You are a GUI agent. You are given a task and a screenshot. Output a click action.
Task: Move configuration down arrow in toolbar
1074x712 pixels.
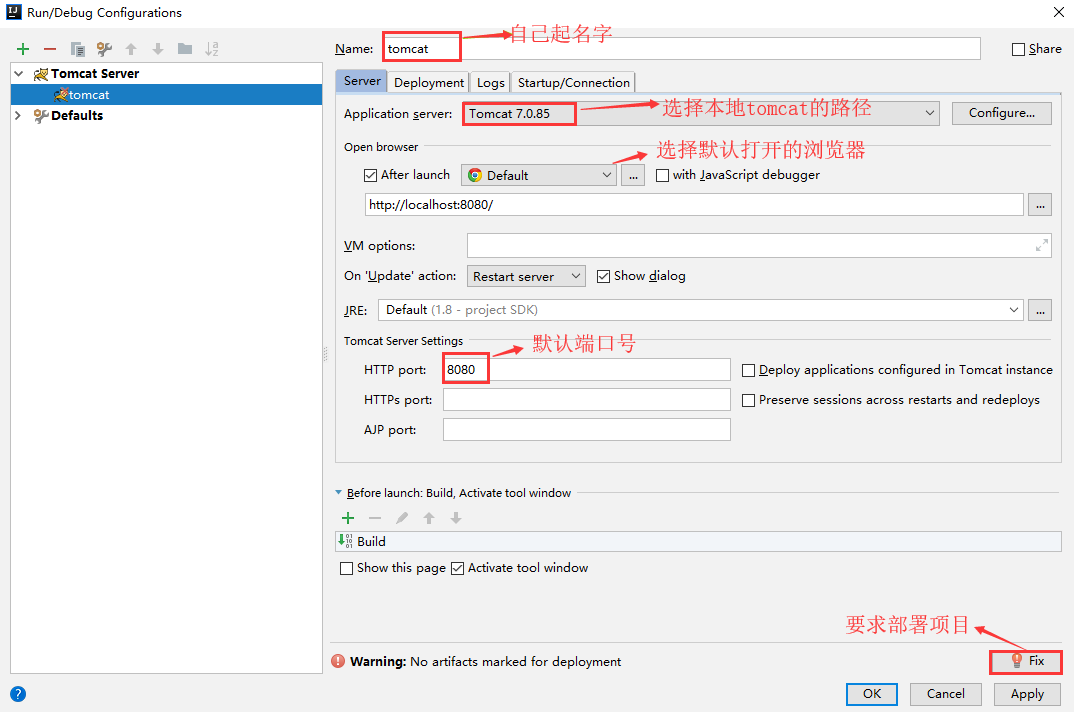click(x=158, y=49)
